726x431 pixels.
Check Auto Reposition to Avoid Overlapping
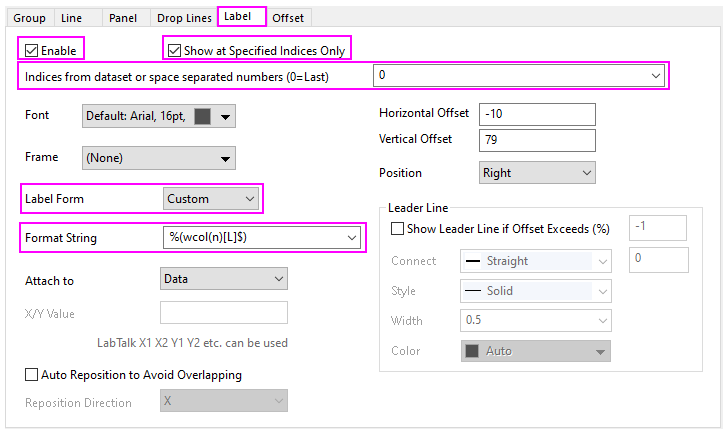click(x=31, y=375)
